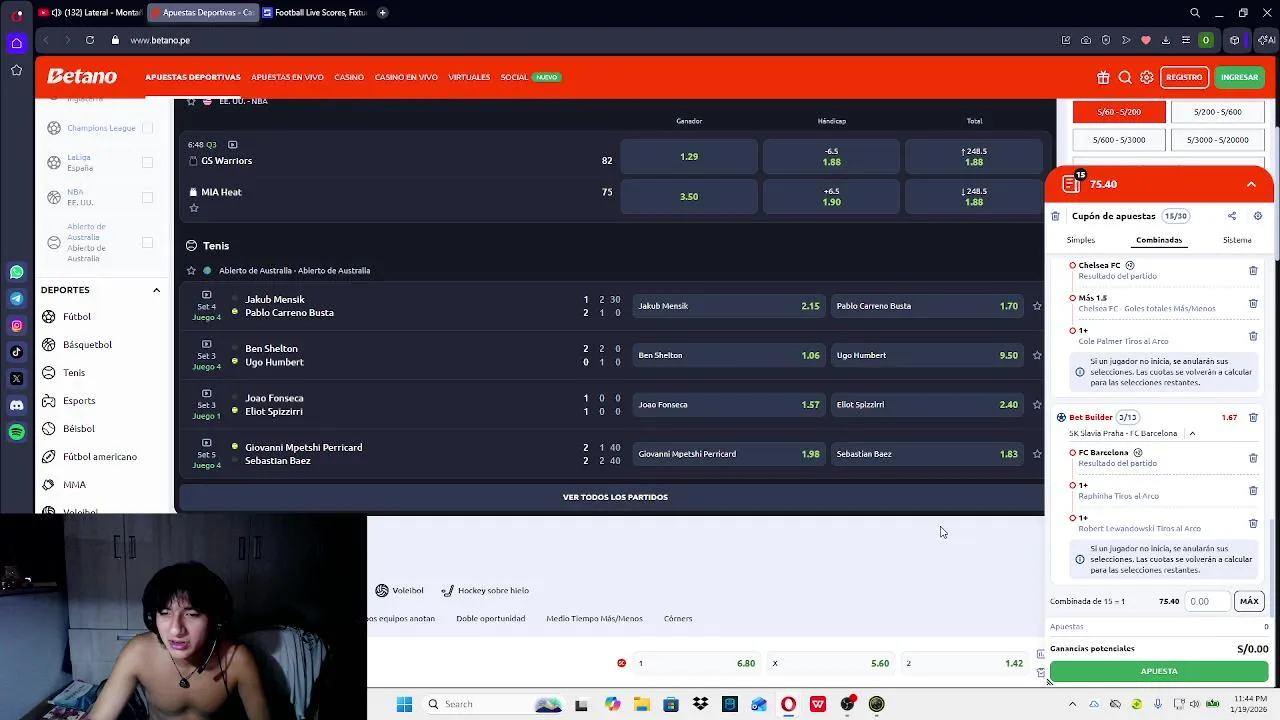Share the bet slip via share icon

(1232, 216)
